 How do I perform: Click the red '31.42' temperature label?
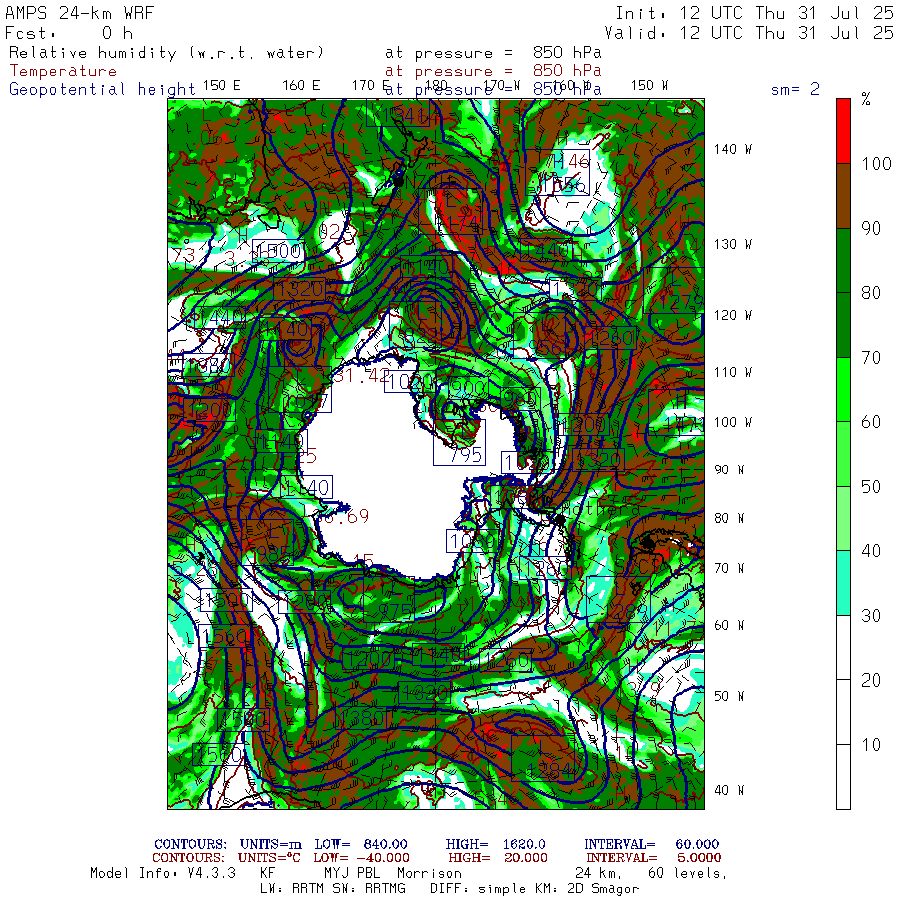pos(362,376)
